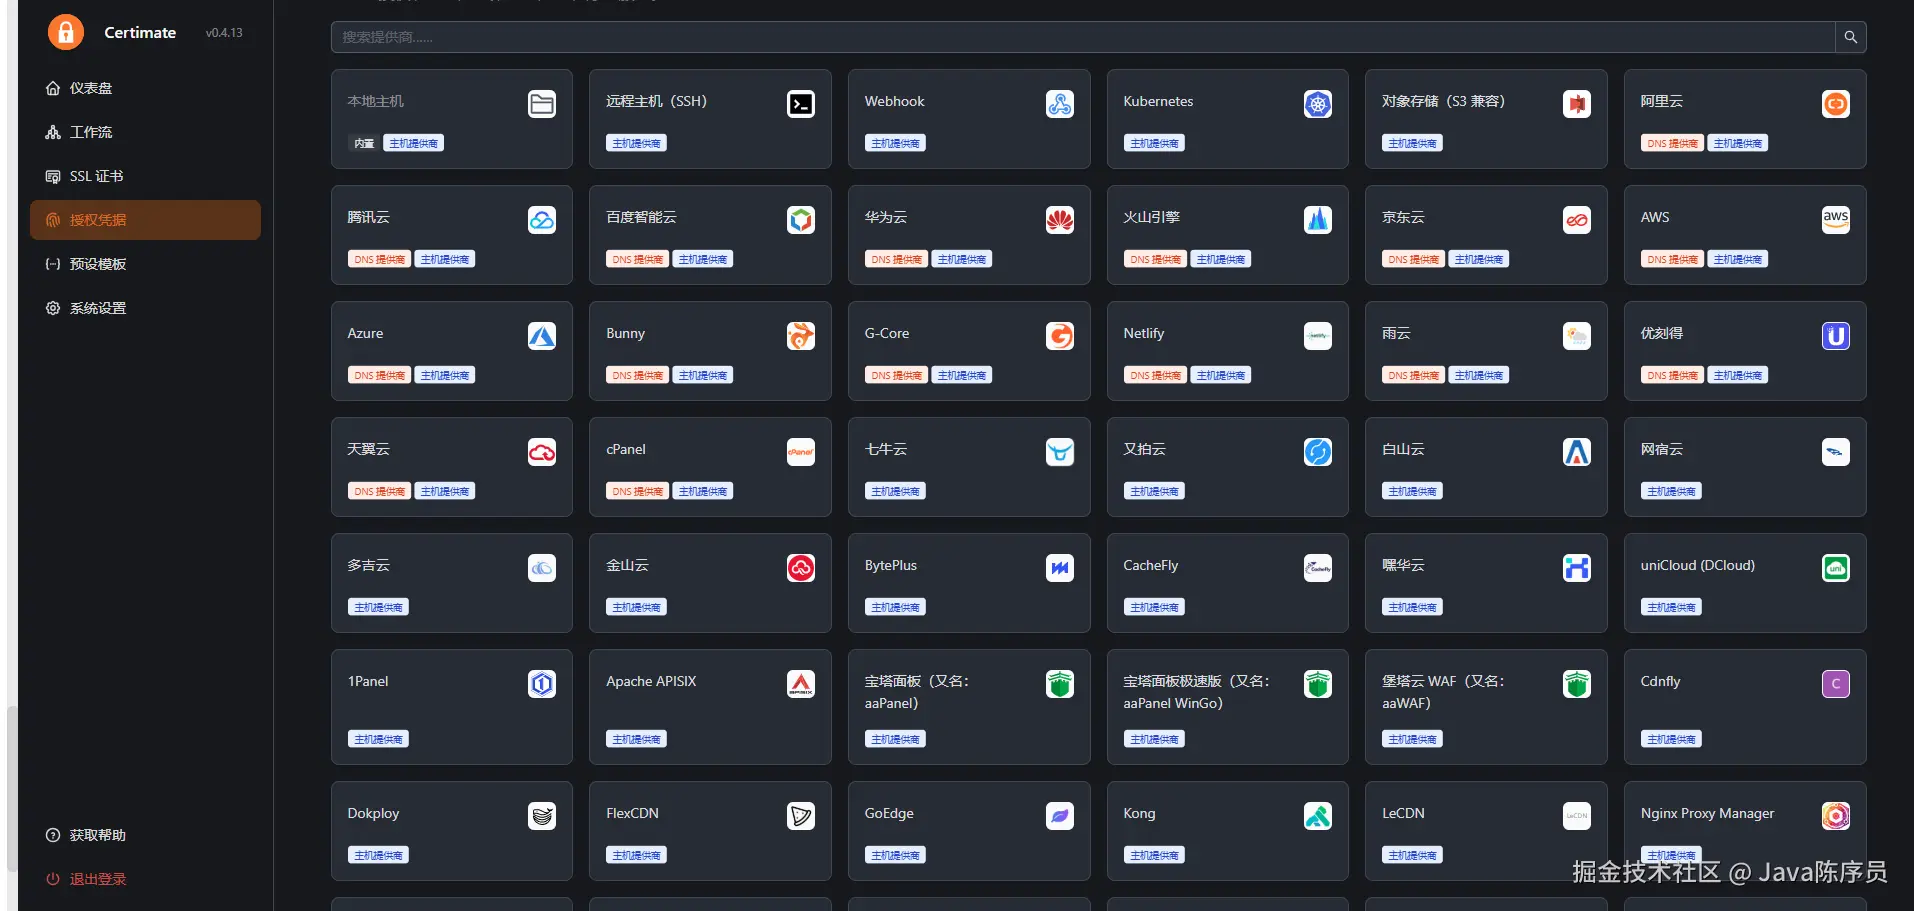Select the 雨云 weather icon

click(x=1577, y=336)
